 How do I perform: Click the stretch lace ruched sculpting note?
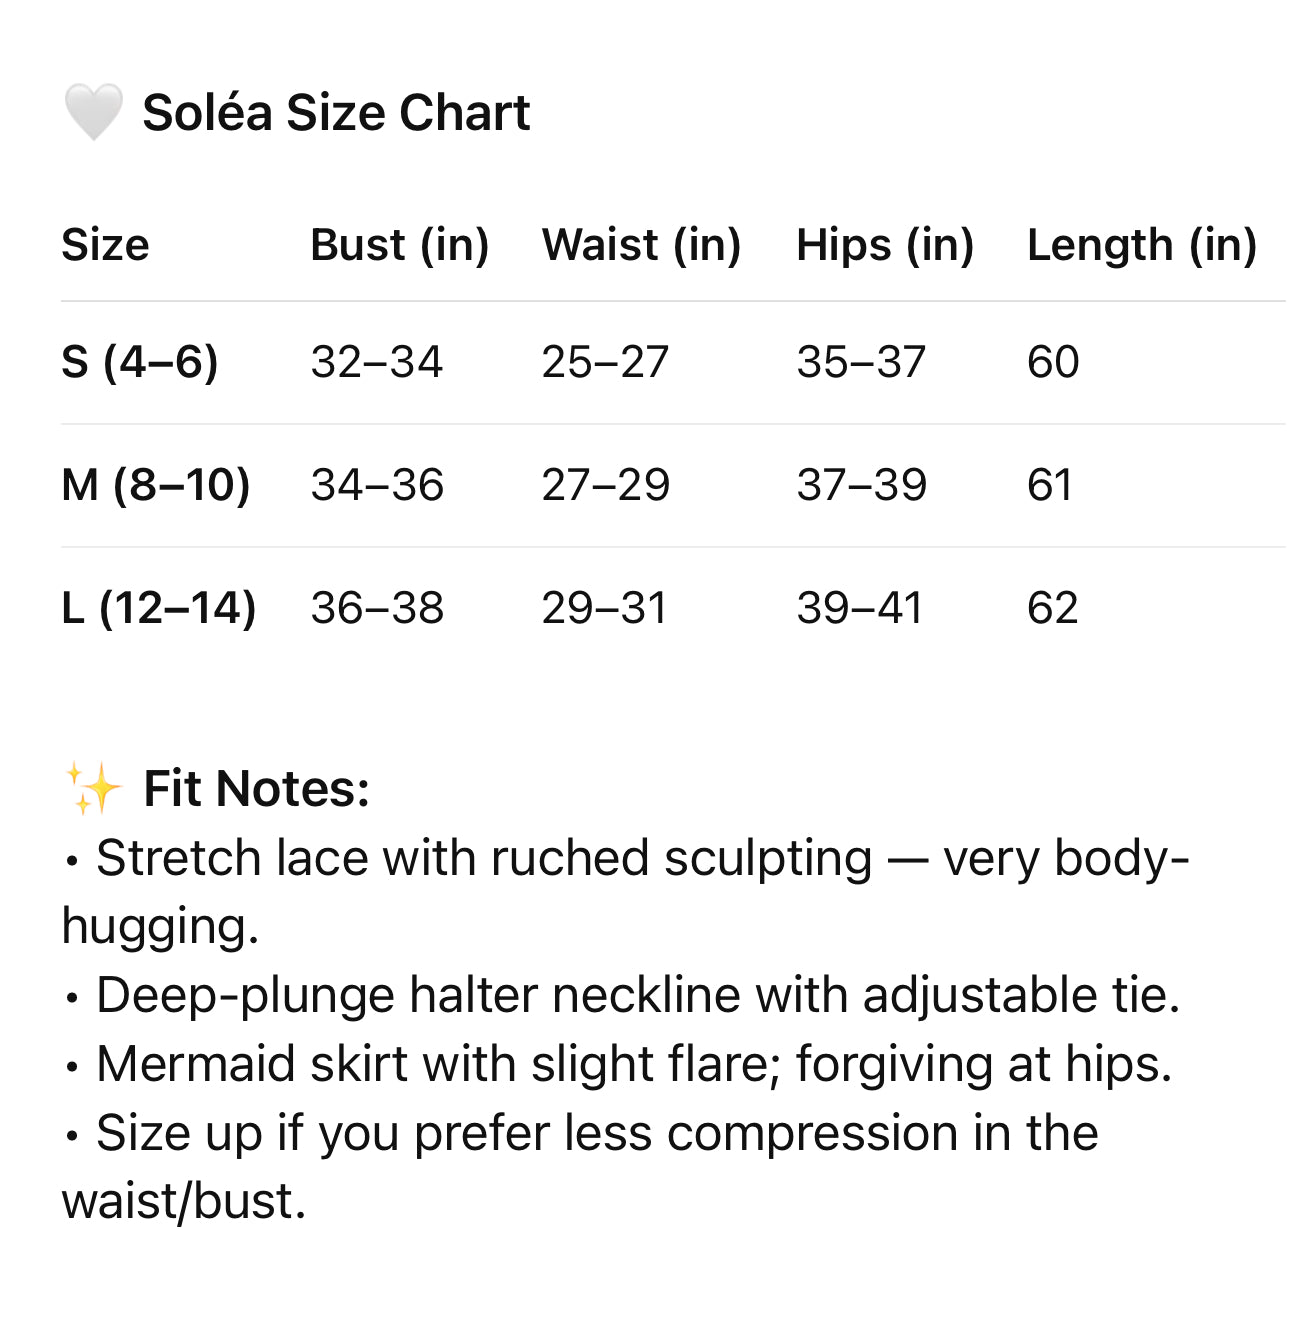640,860
